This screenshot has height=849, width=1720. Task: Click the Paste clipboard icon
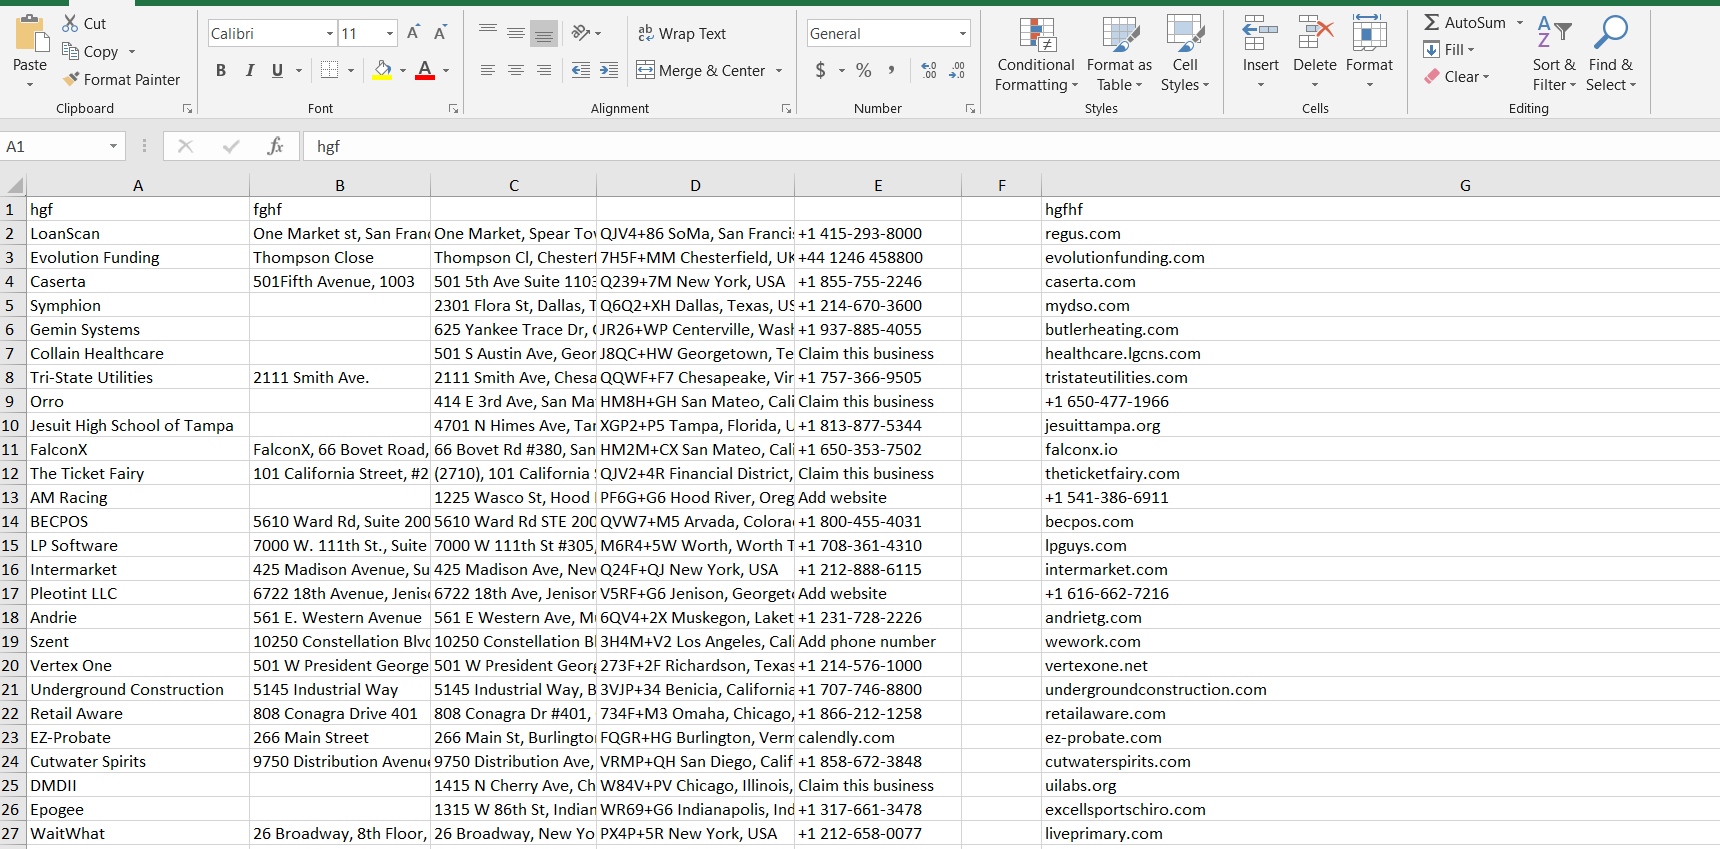coord(31,34)
